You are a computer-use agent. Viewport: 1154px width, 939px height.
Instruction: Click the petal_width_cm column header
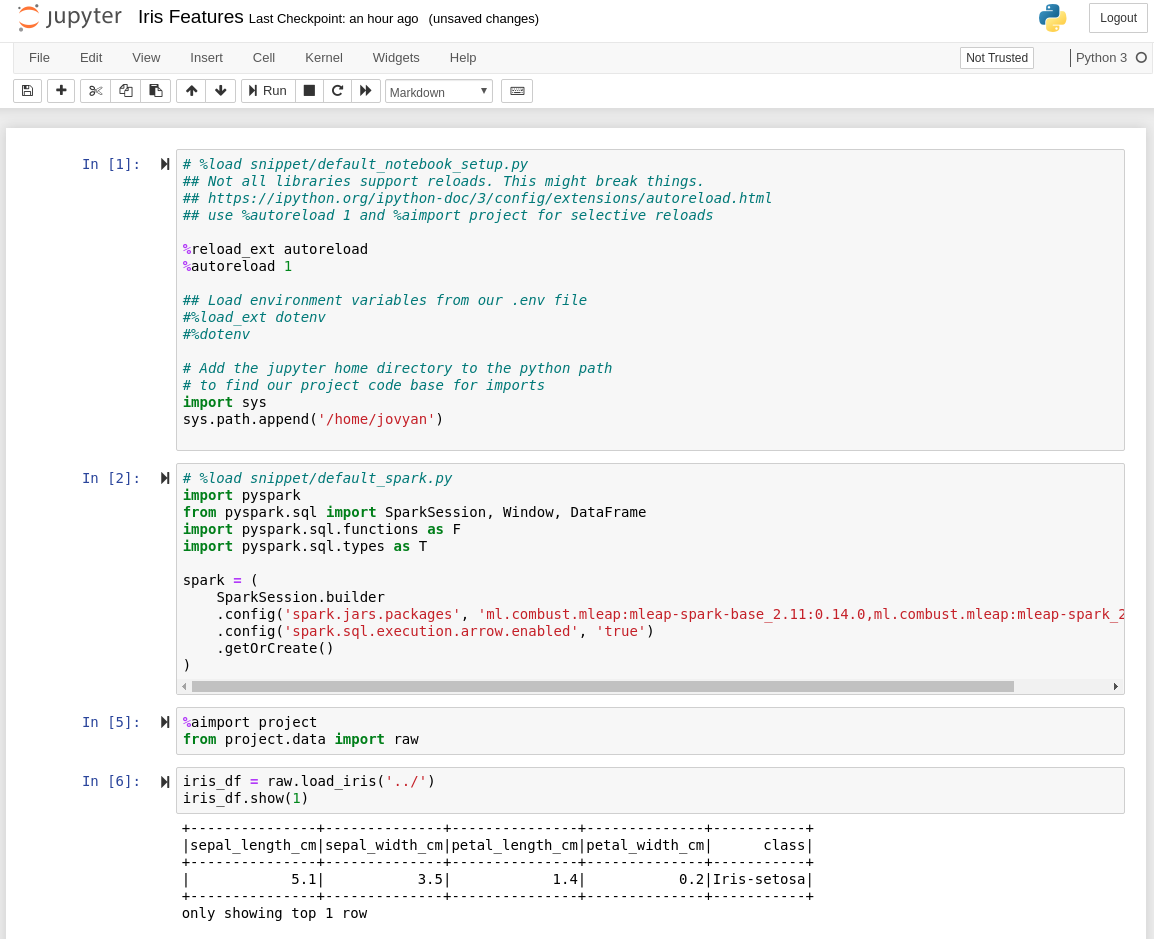pyautogui.click(x=645, y=845)
